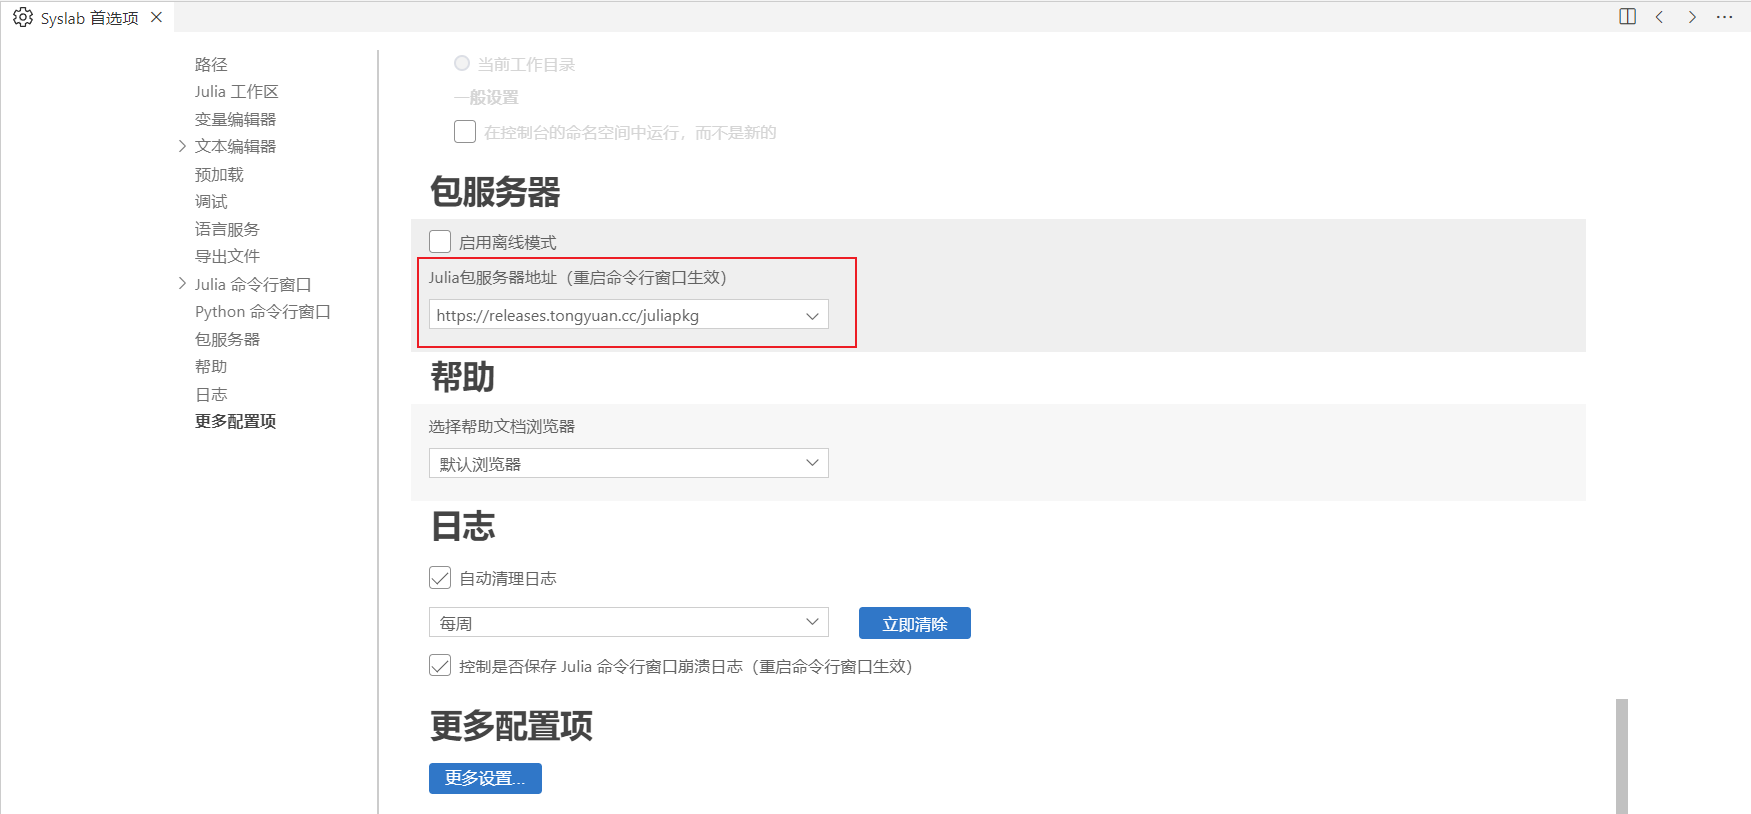Split the editor with the layout icon
This screenshot has width=1751, height=814.
coord(1627,16)
